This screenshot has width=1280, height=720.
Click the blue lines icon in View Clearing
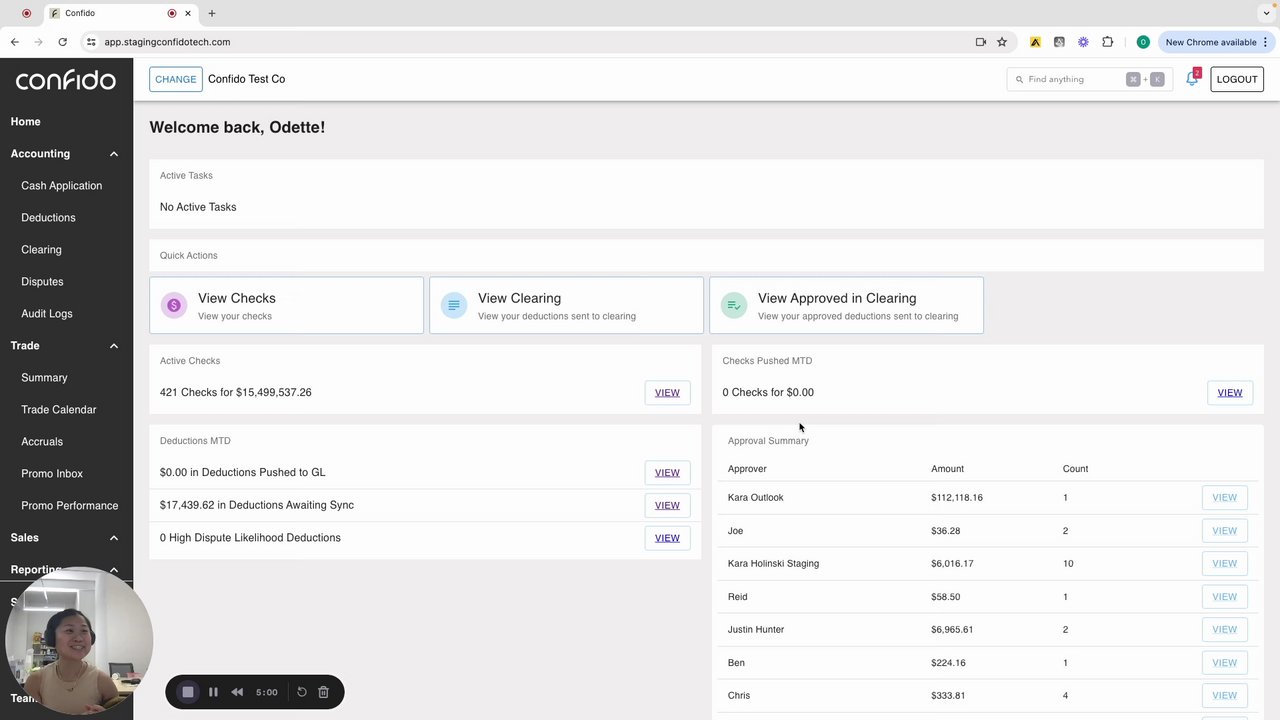pos(454,305)
